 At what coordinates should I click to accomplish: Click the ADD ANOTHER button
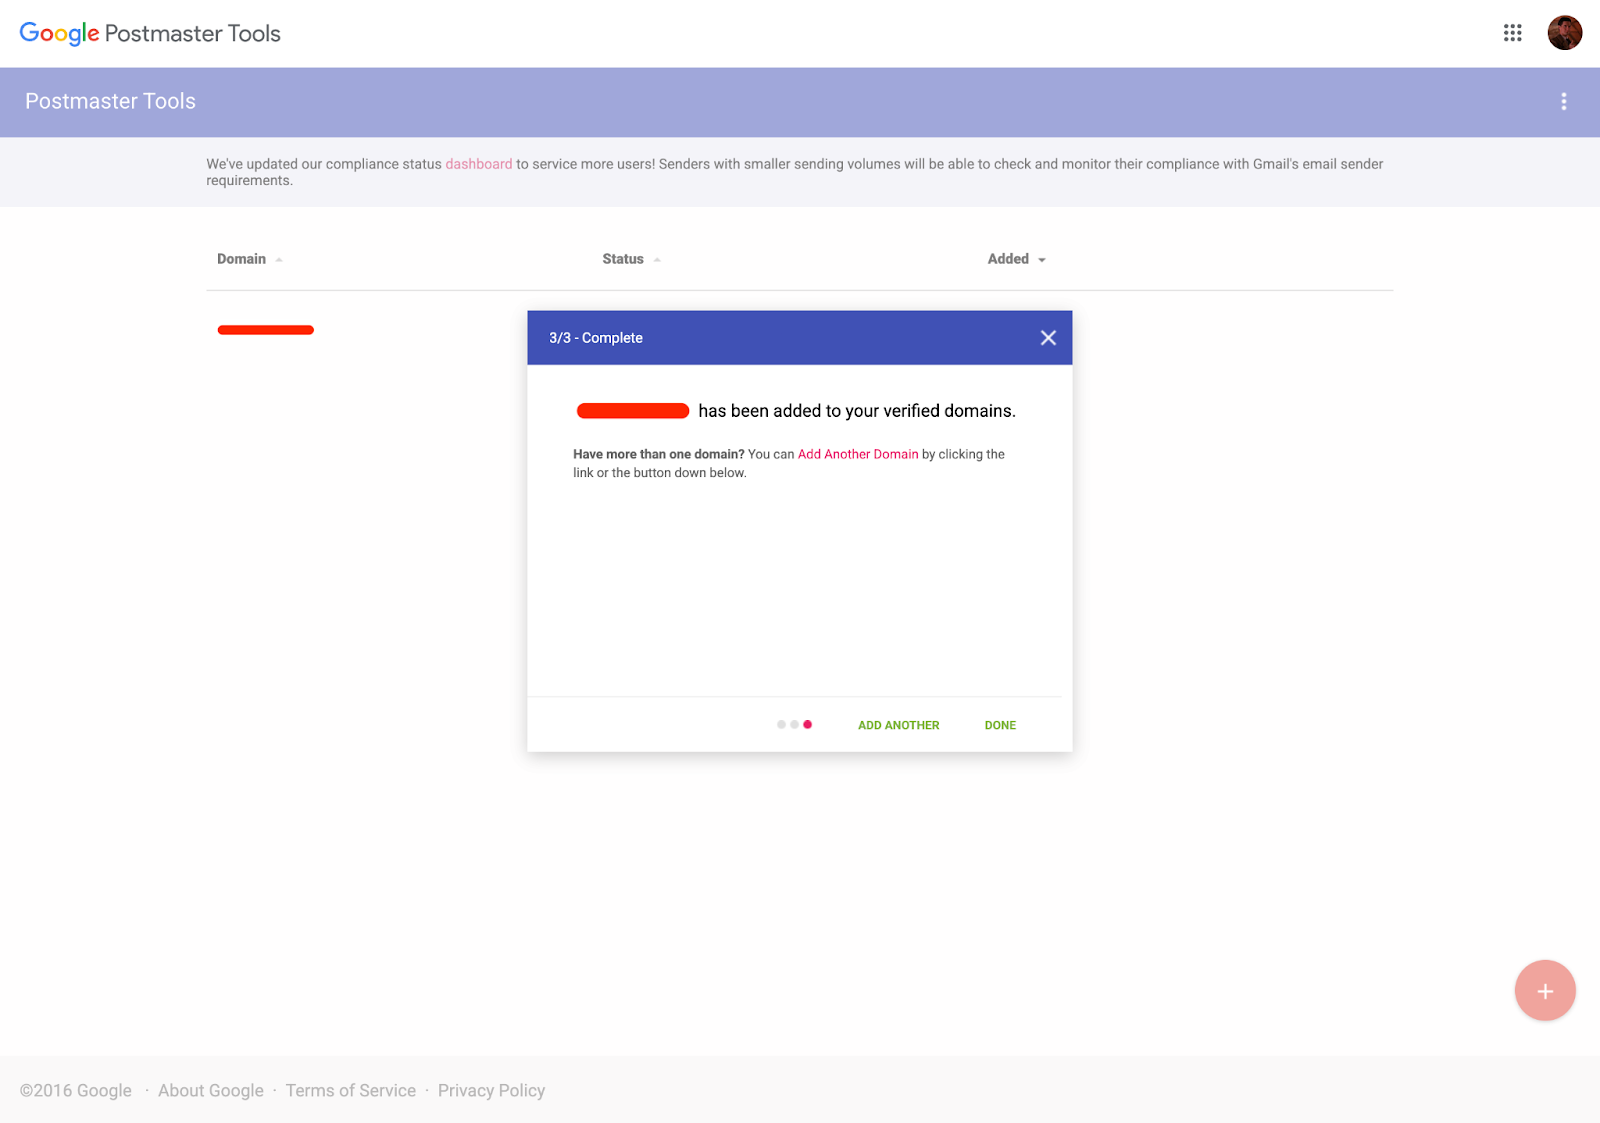898,725
